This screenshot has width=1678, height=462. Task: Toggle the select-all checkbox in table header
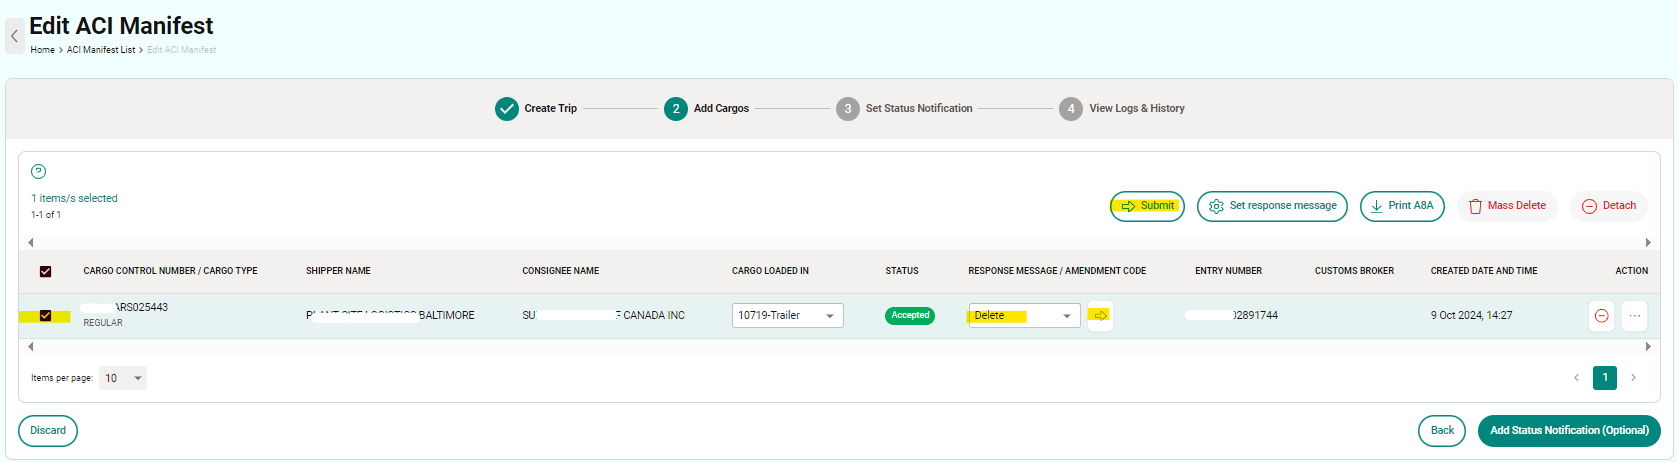45,271
